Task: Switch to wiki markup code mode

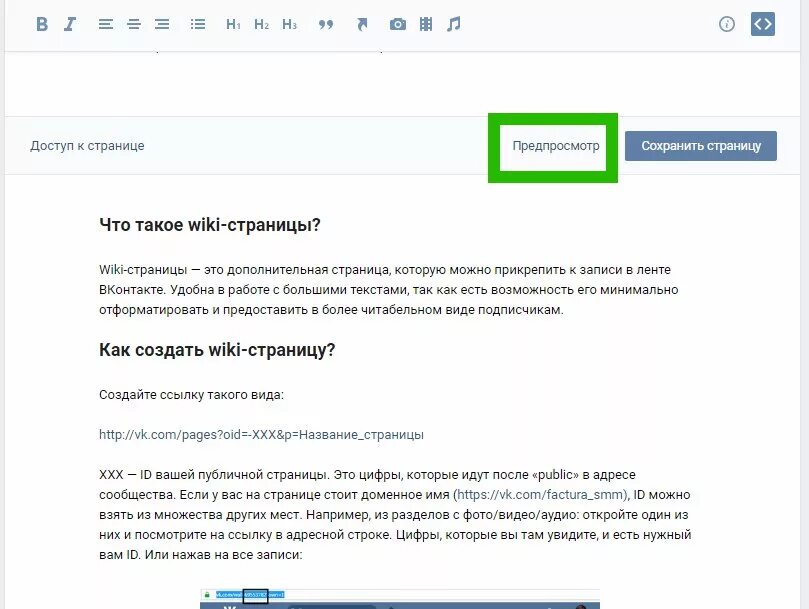Action: click(763, 24)
